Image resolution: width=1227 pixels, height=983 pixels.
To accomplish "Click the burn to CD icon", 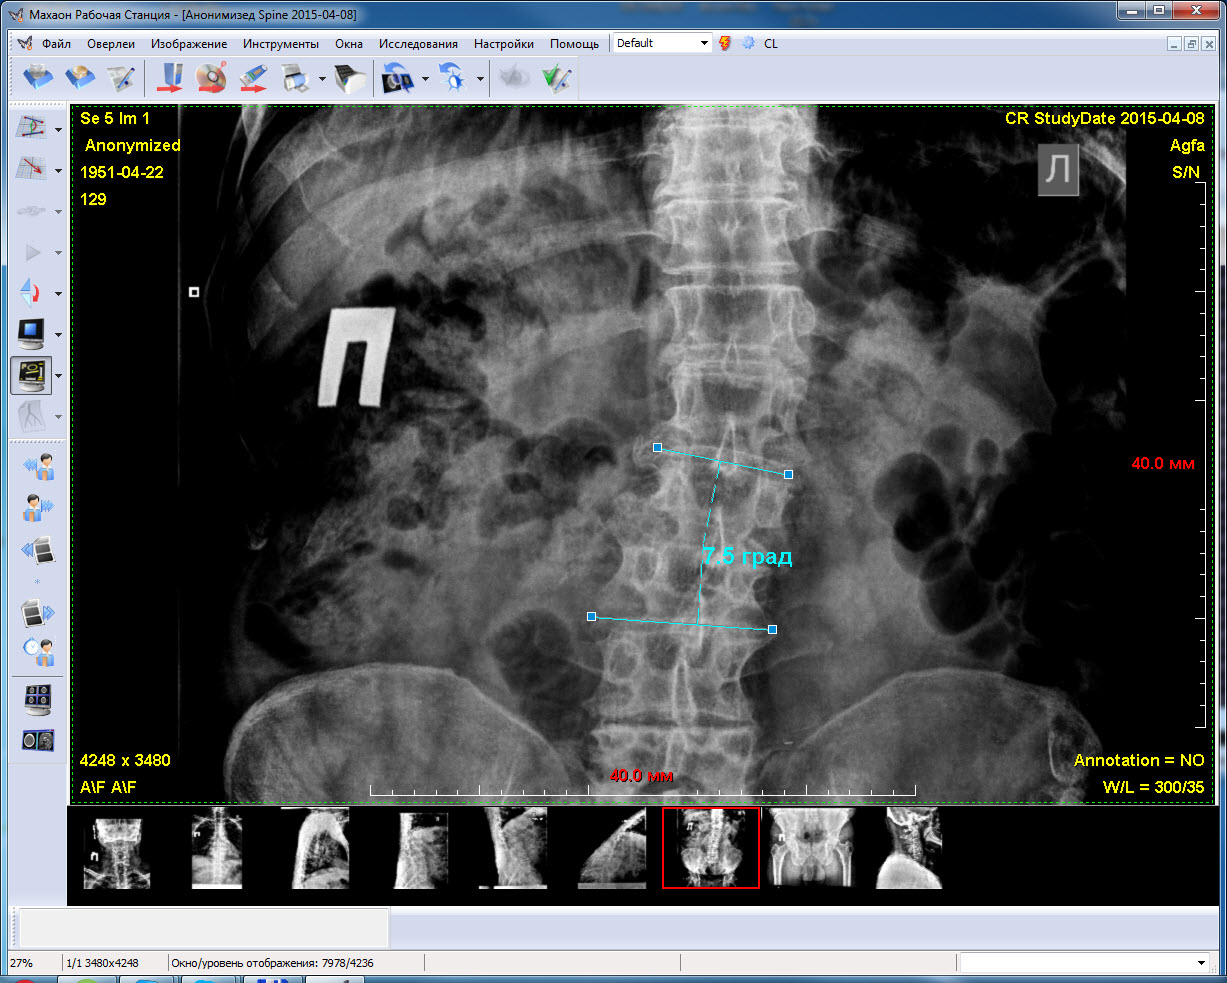I will (211, 77).
